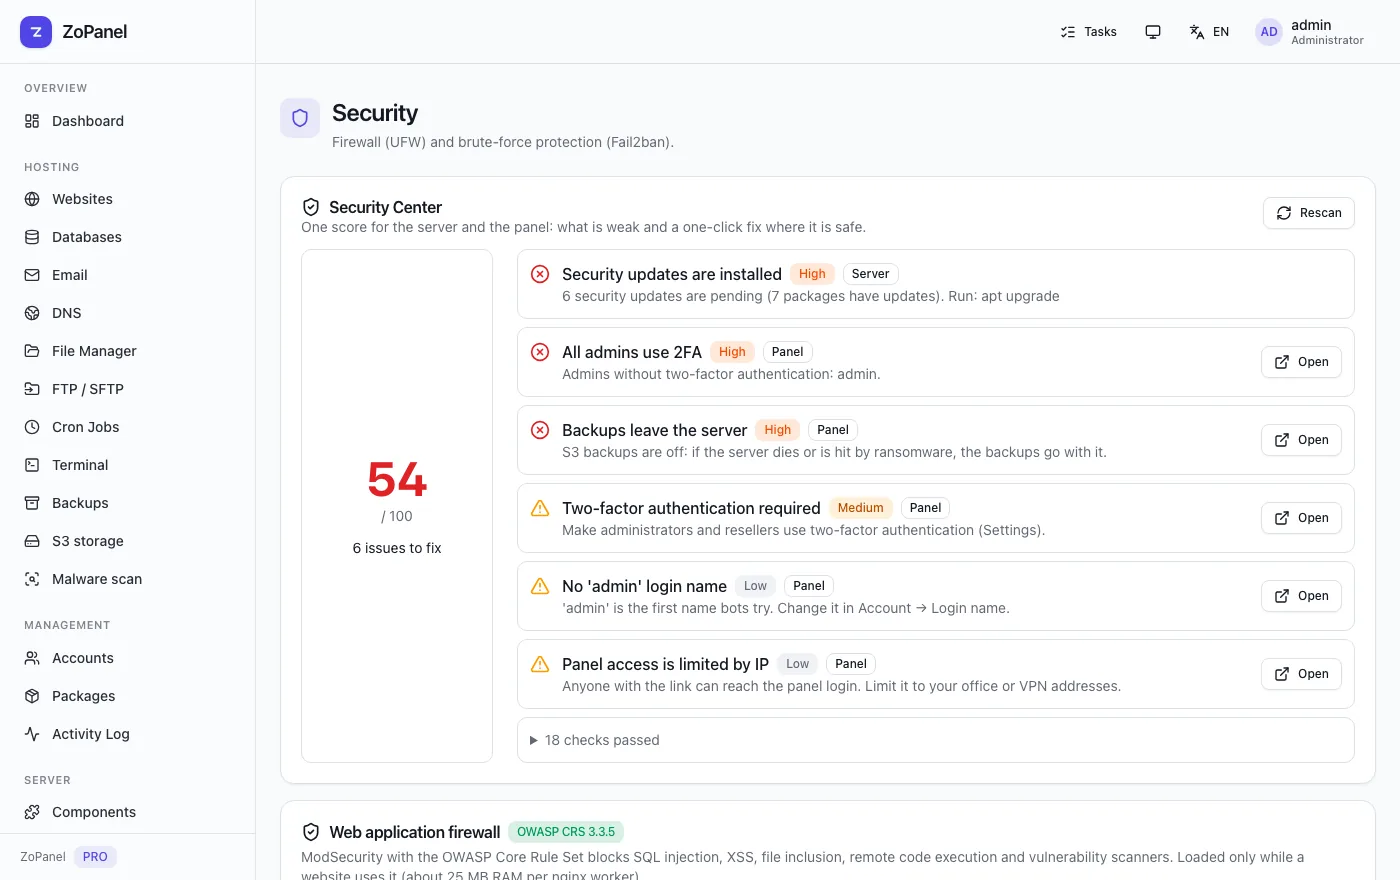This screenshot has height=880, width=1400.
Task: Click the Activity Log pulse icon
Action: click(x=32, y=734)
